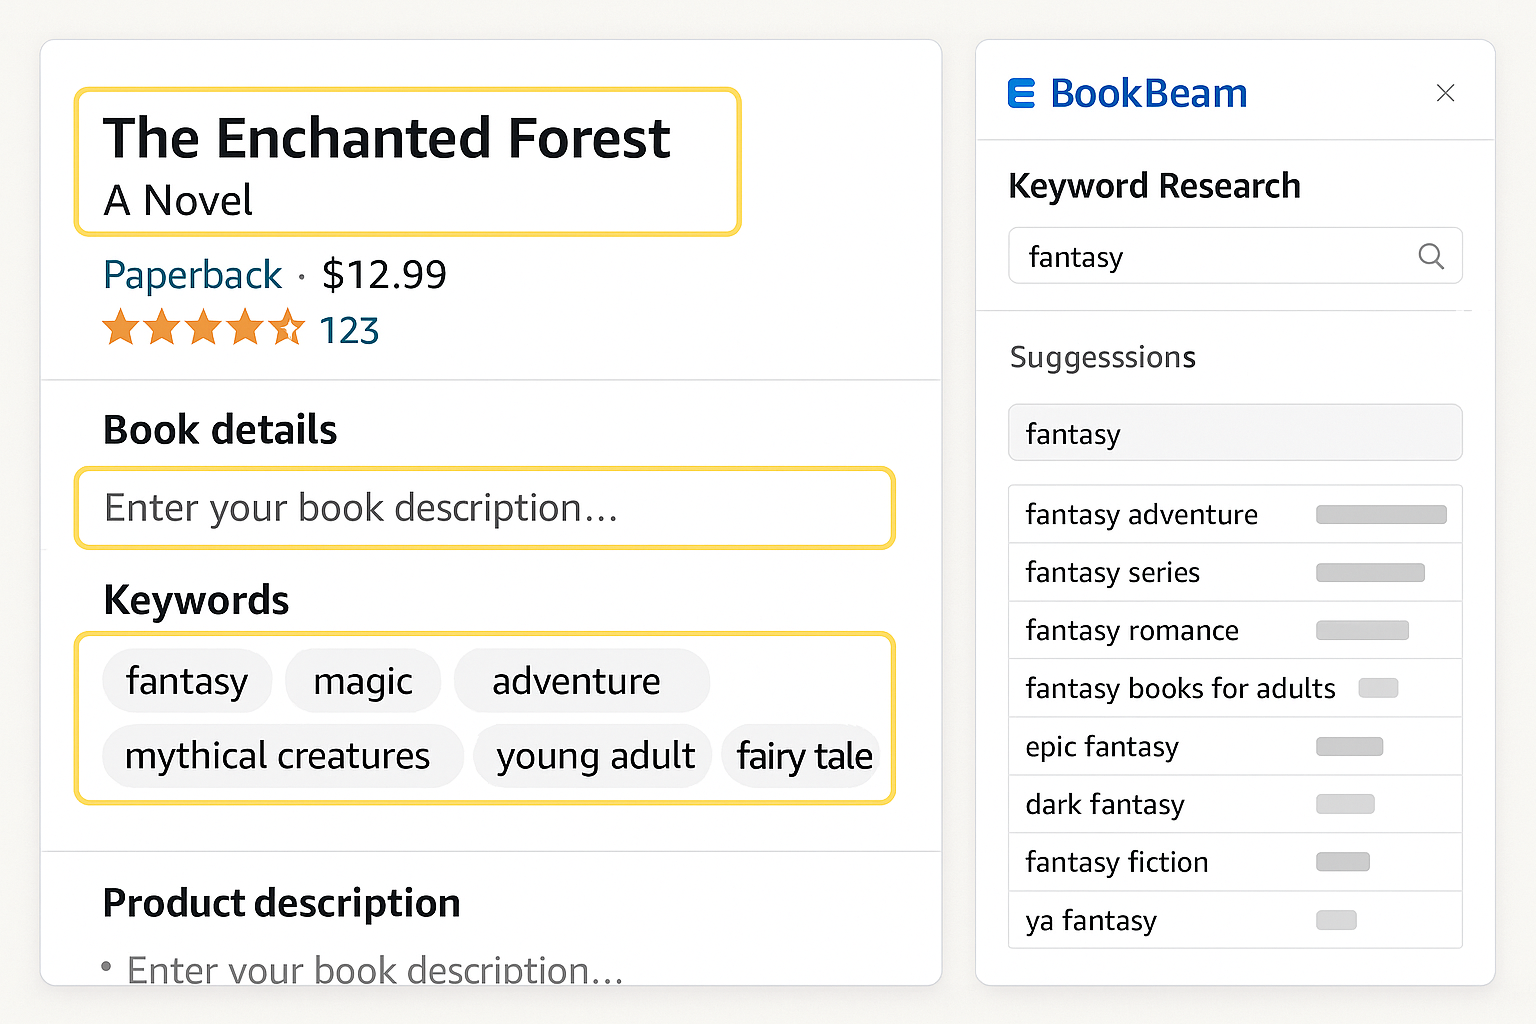Screen dimensions: 1536x1024
Task: Select the 'fantasy' keyword chip
Action: tap(187, 681)
